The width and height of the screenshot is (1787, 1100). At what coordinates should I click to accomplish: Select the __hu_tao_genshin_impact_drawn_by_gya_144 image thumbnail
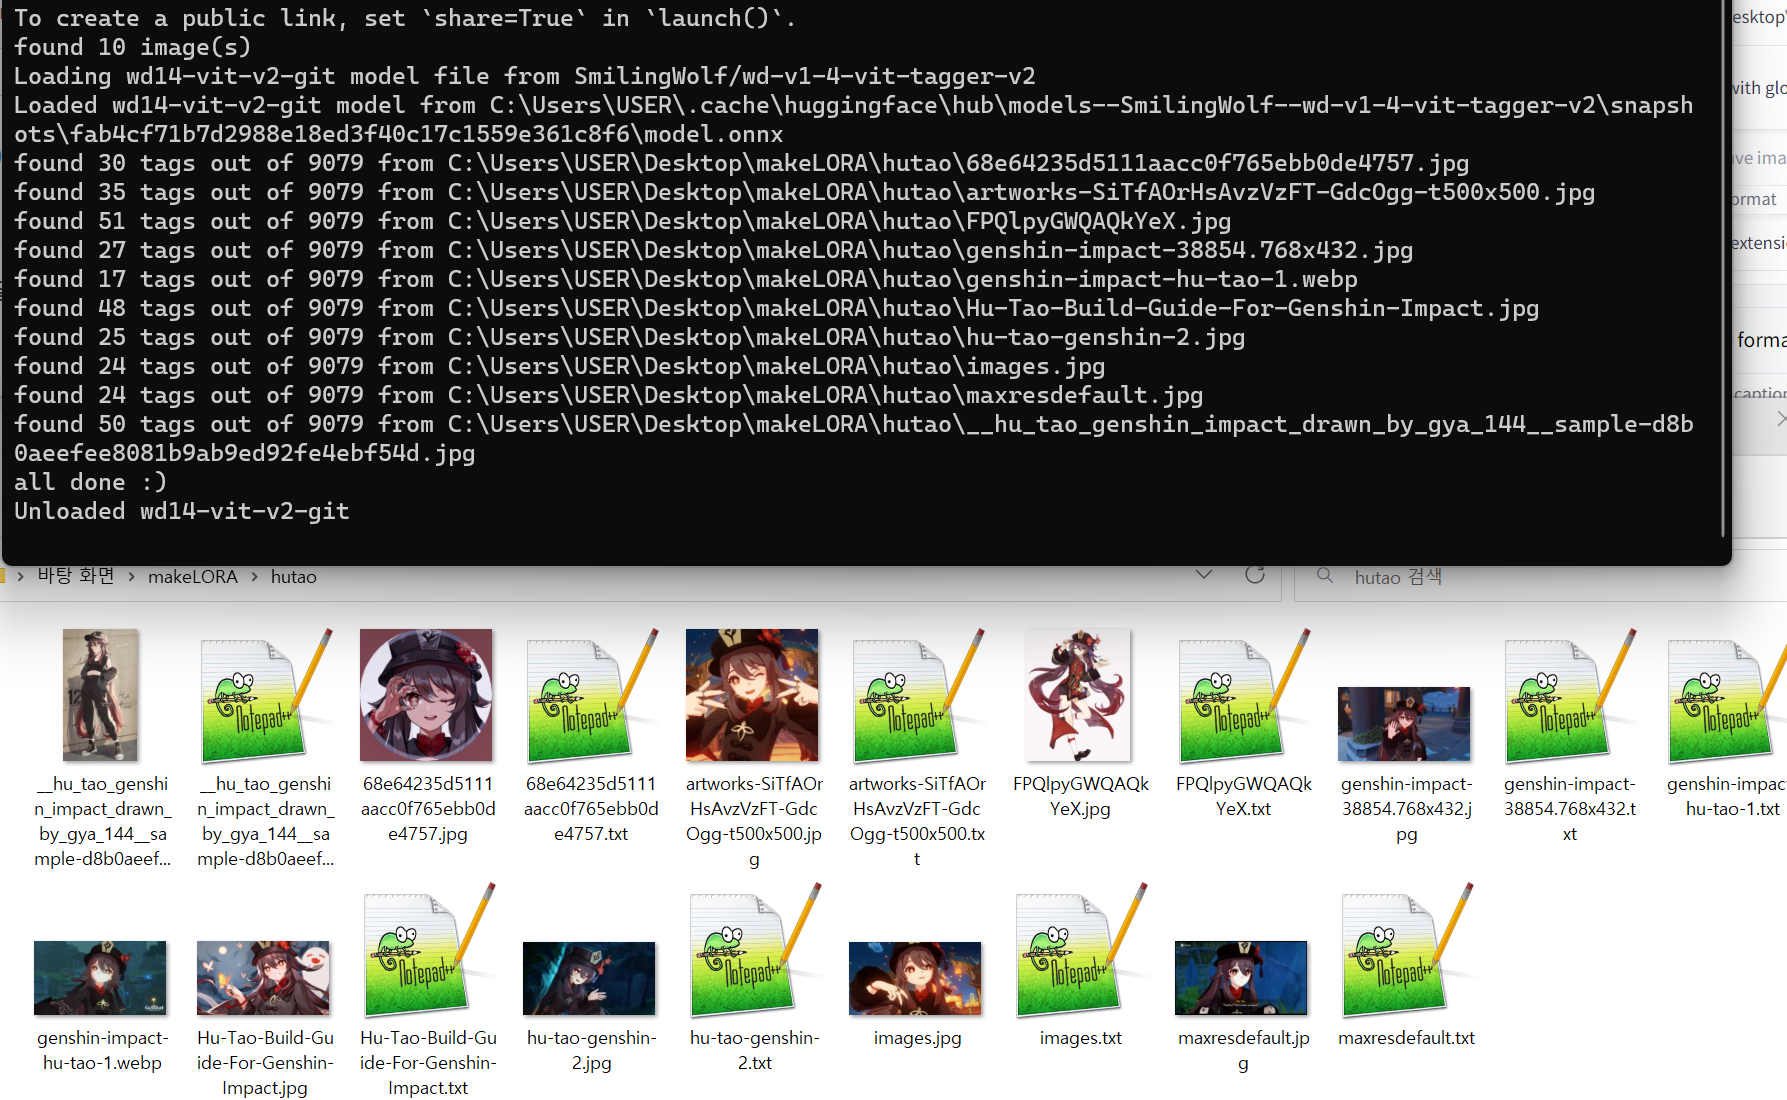tap(100, 695)
